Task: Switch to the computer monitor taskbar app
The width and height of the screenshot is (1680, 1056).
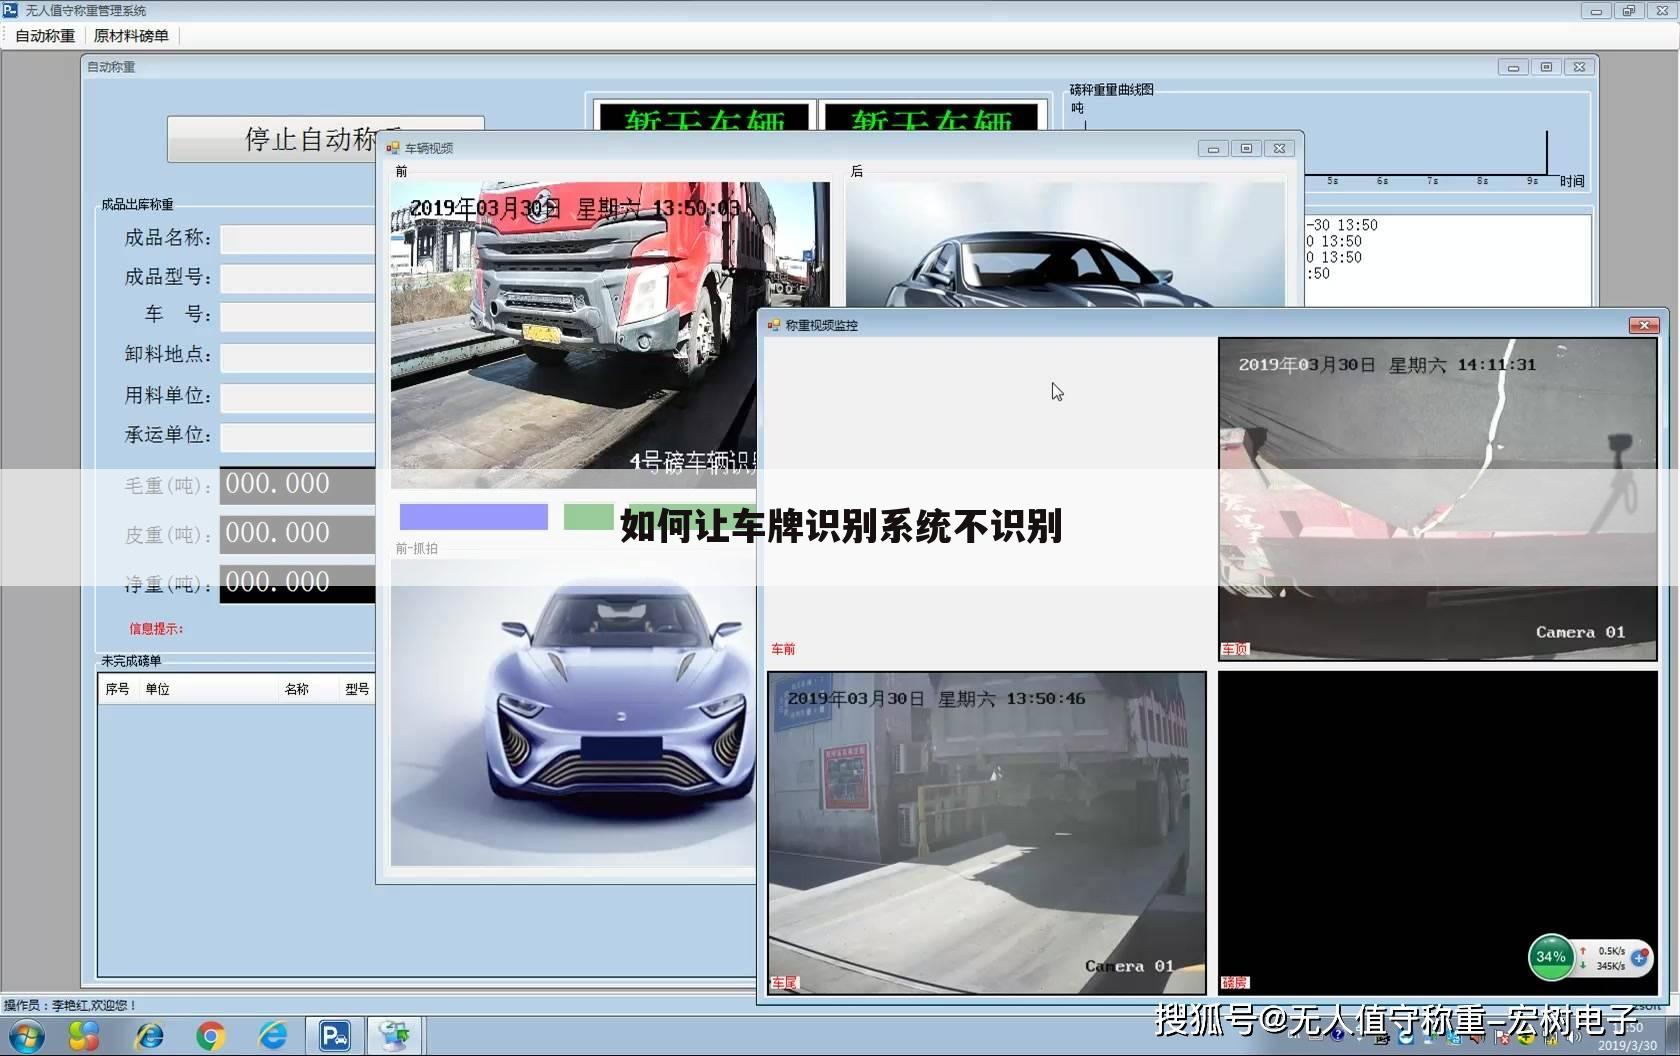Action: point(394,1036)
